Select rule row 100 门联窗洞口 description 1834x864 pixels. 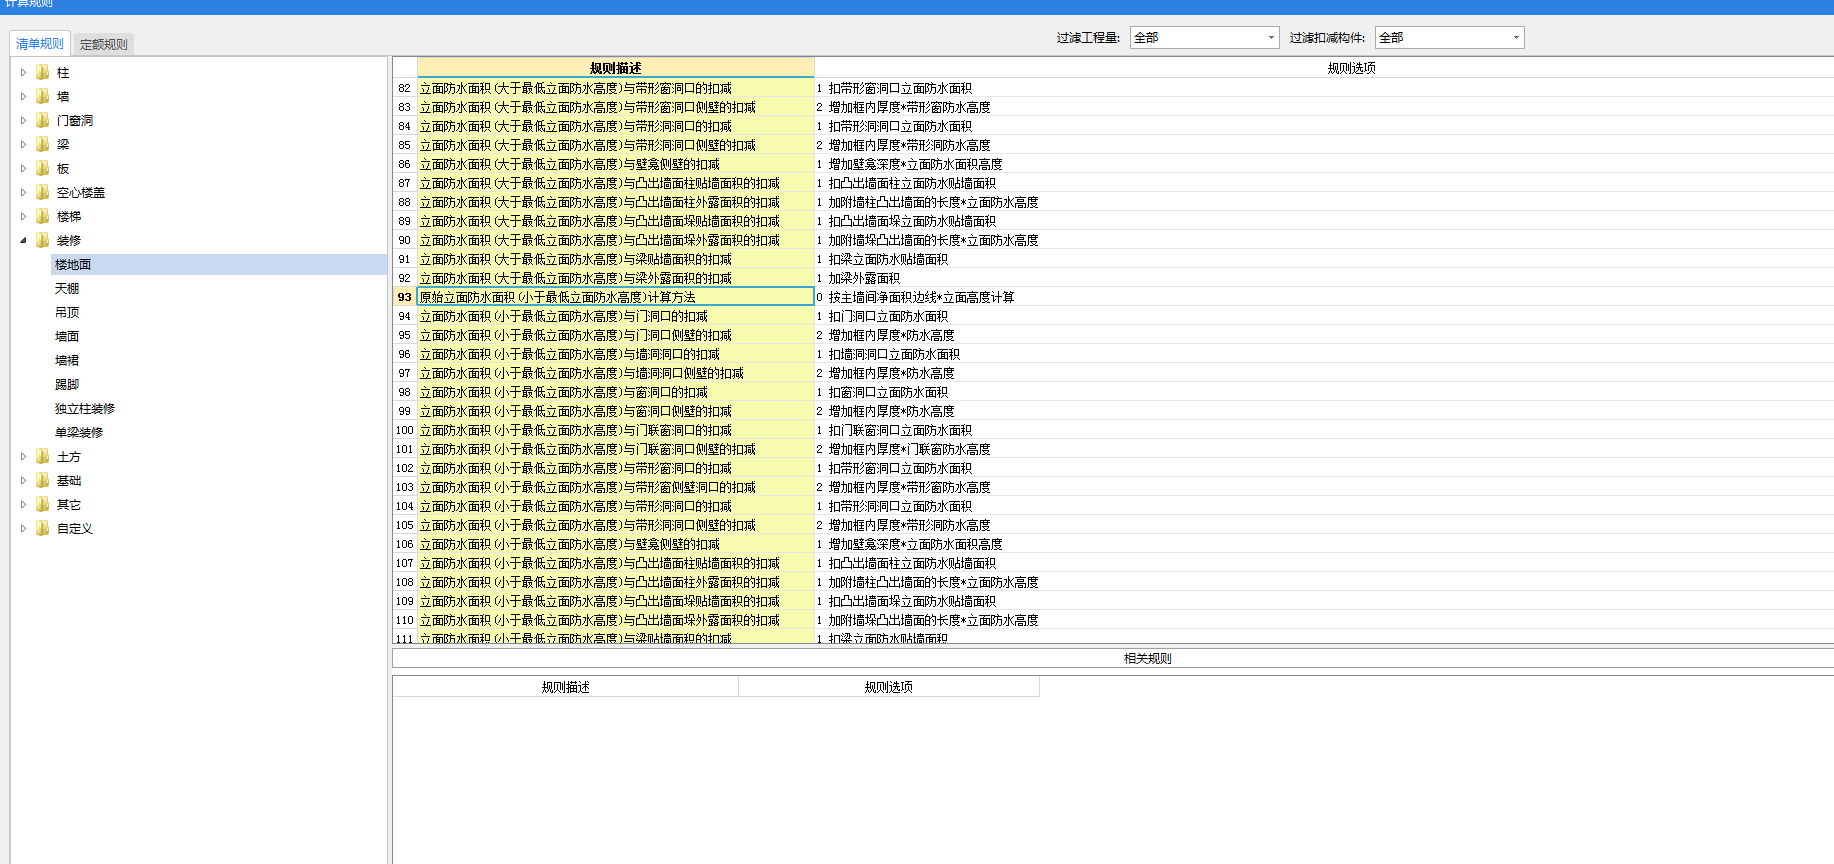coord(615,430)
